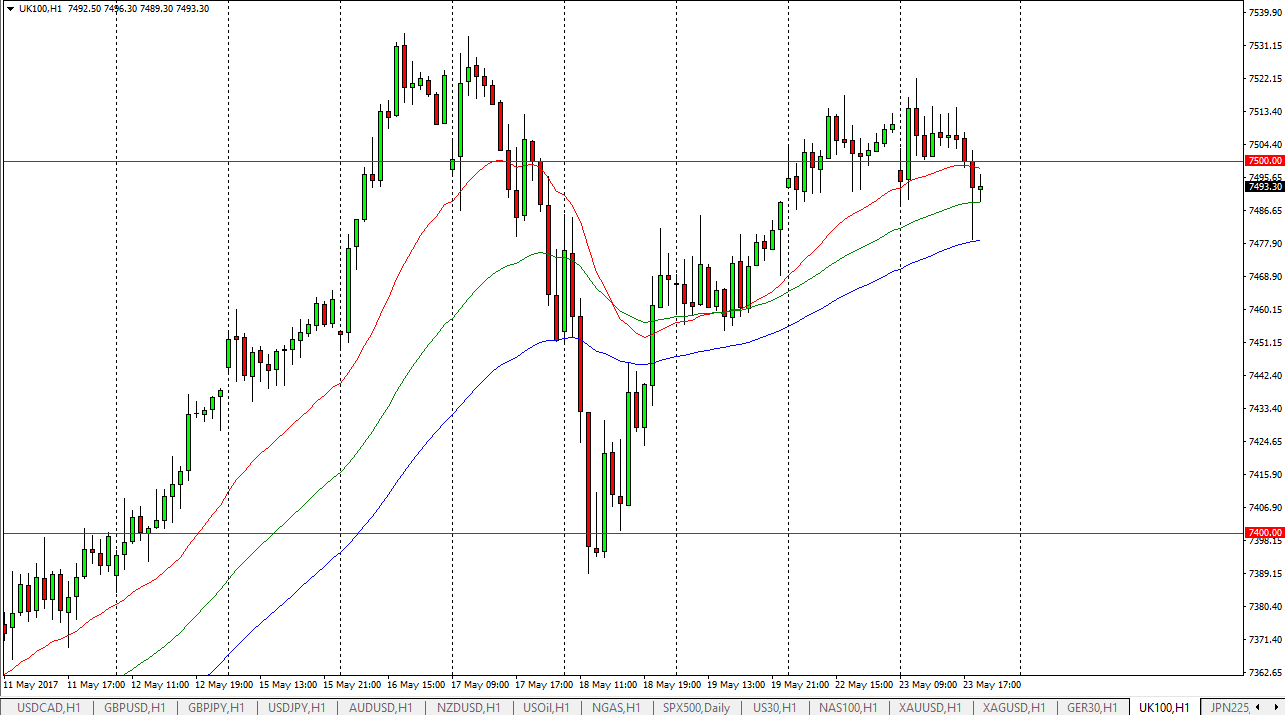Select the GBPJPY,H1 tab
This screenshot has height=715, width=1285.
pos(216,707)
